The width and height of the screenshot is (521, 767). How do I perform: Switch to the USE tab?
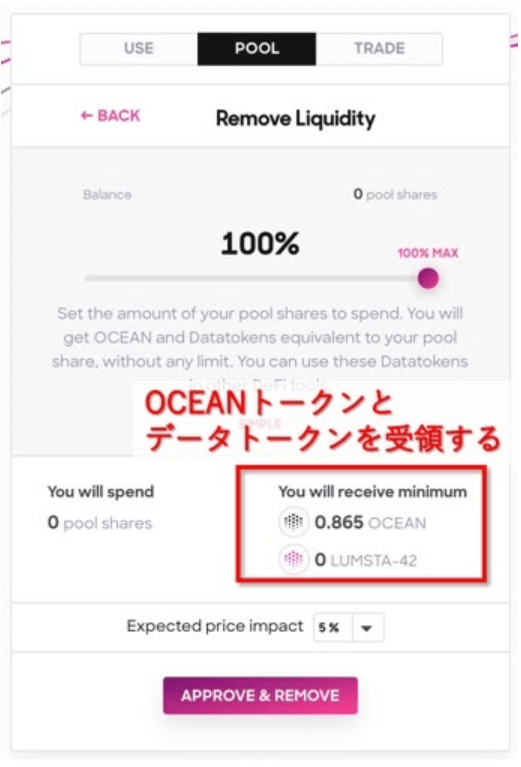tap(139, 48)
